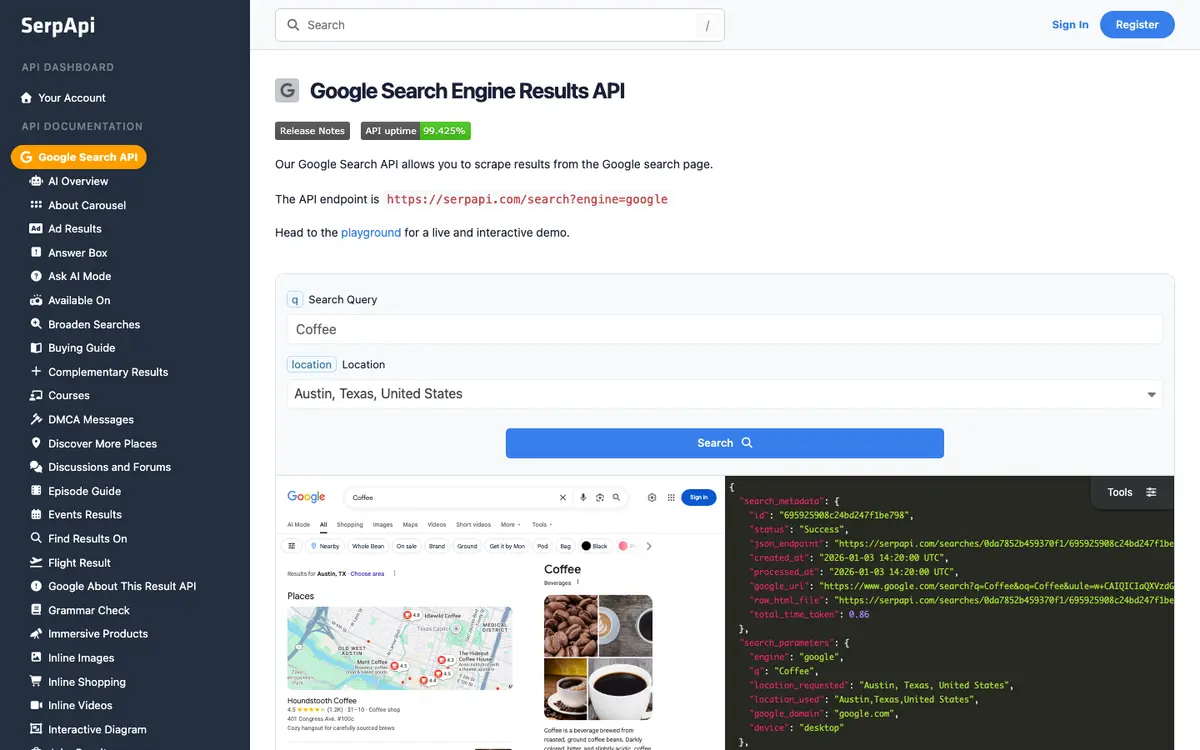1200x750 pixels.
Task: Click the Black color filter chip
Action: [x=595, y=546]
